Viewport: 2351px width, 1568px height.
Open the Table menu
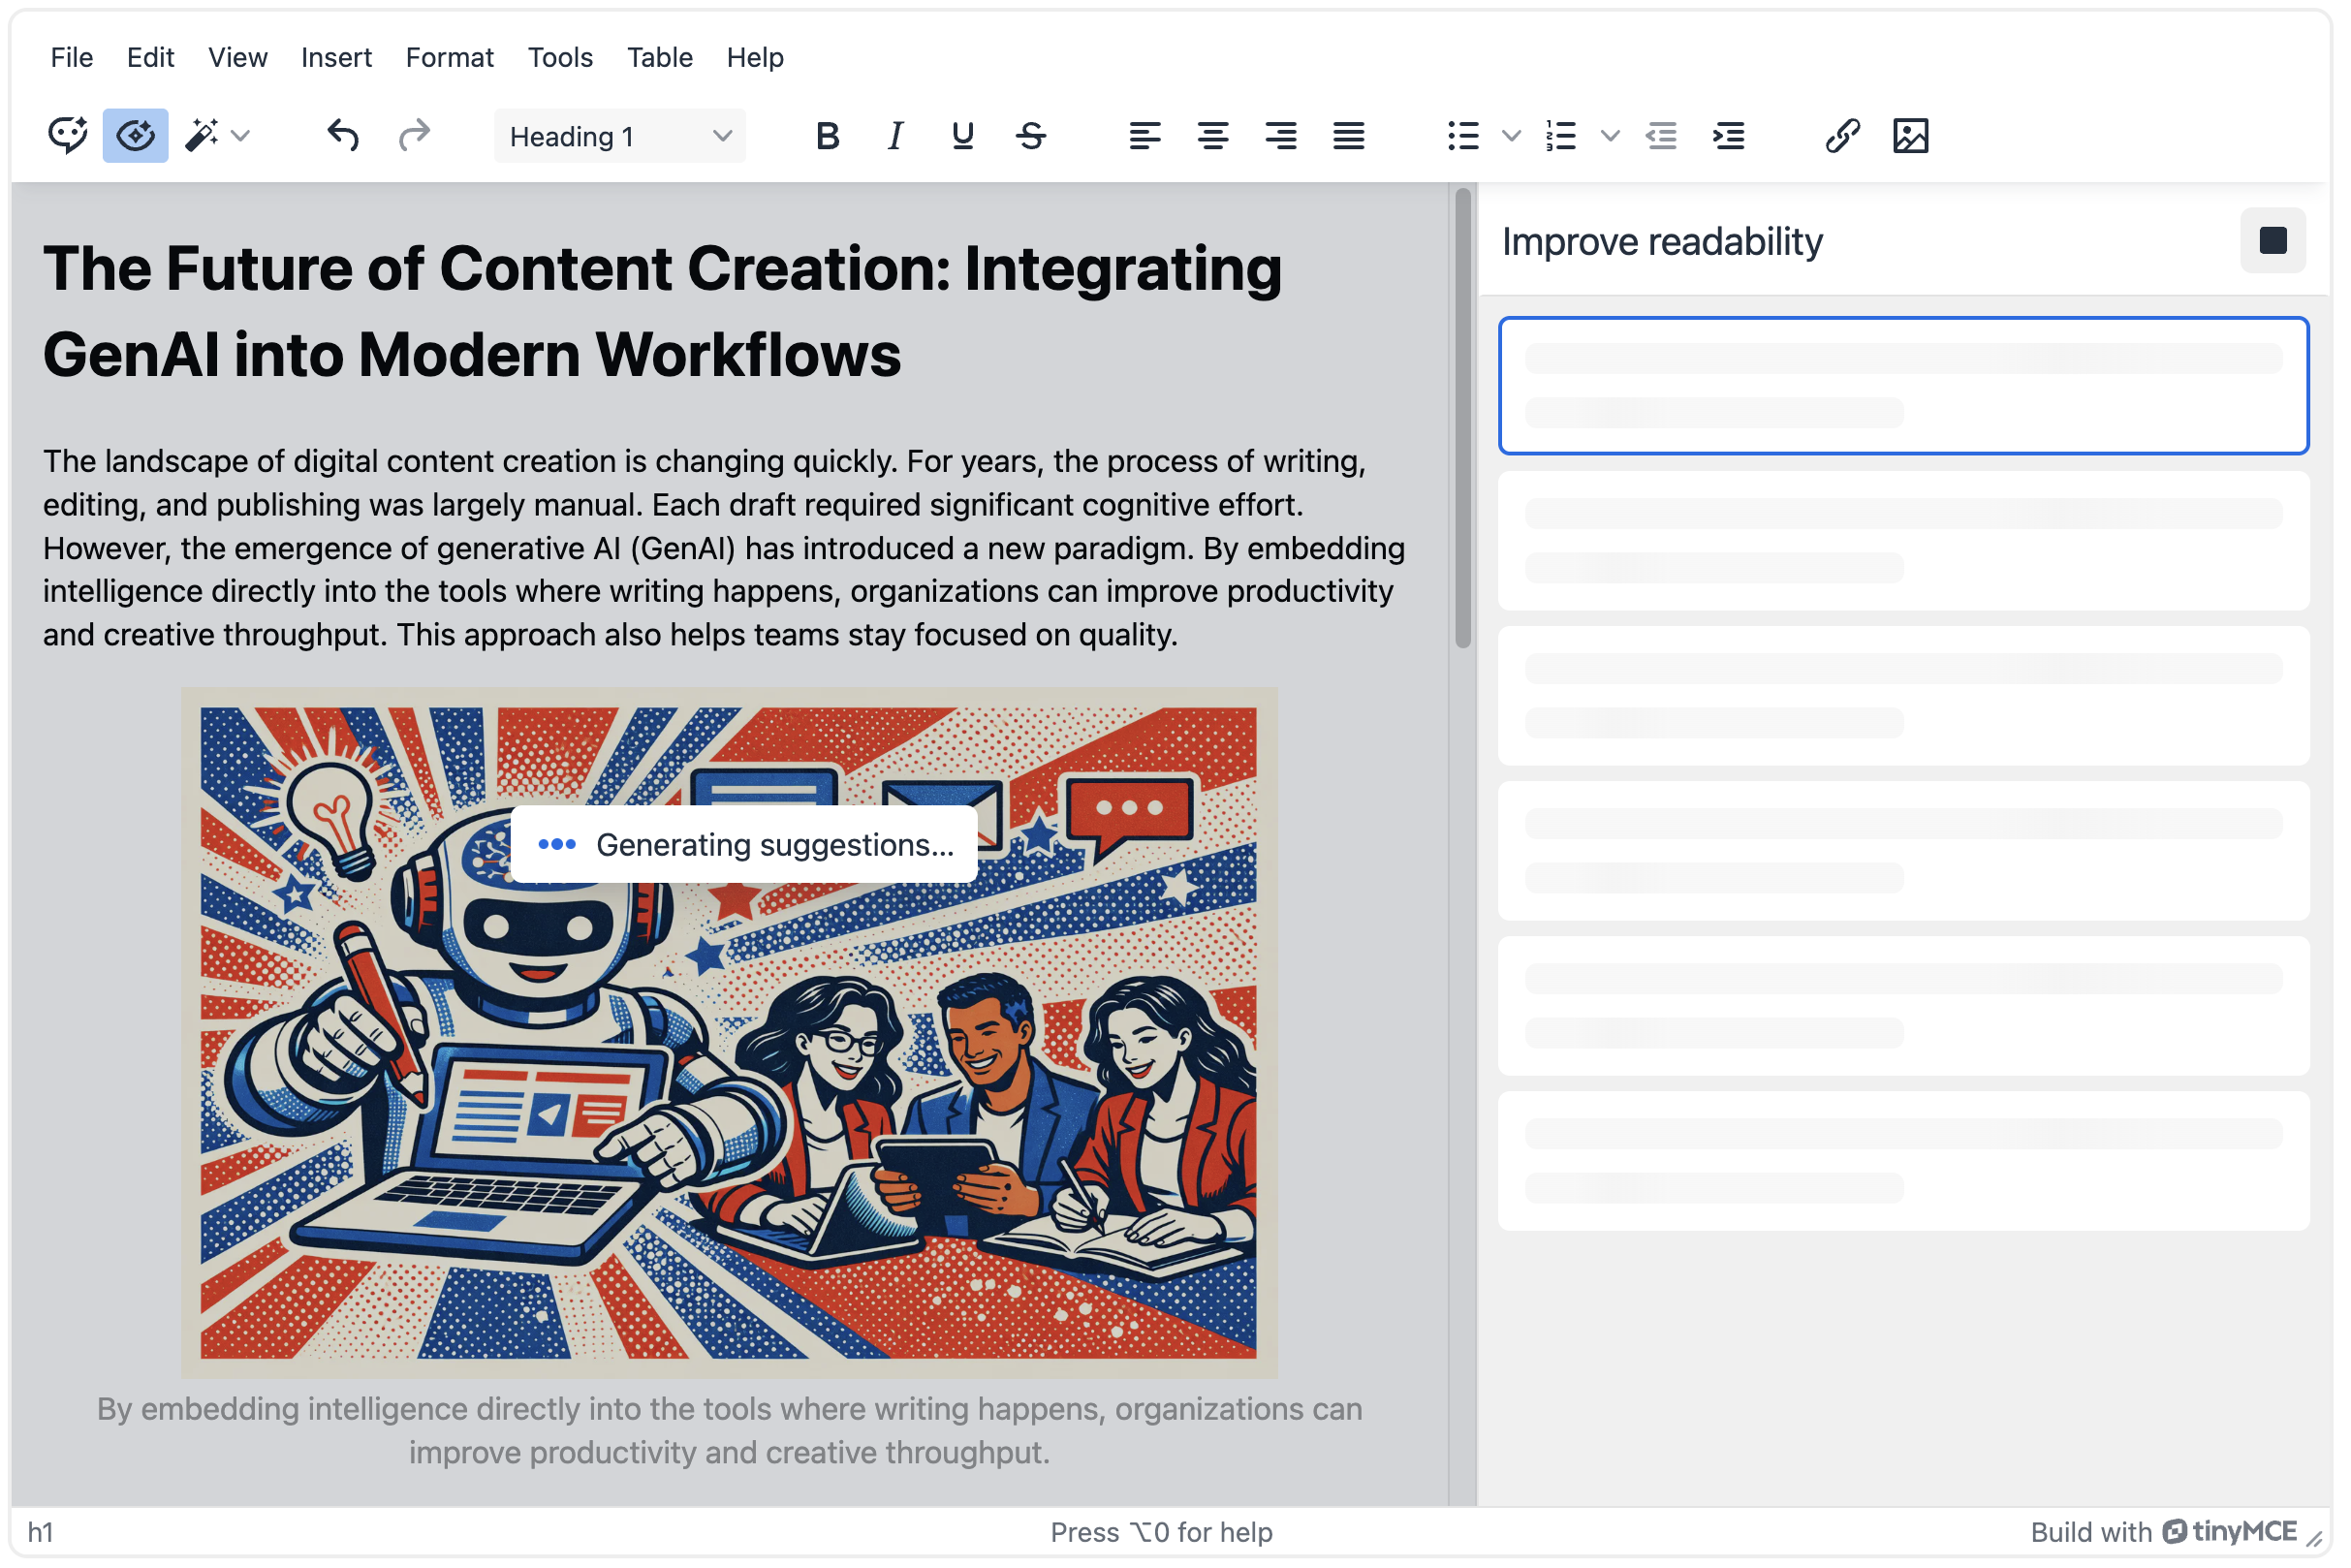659,57
